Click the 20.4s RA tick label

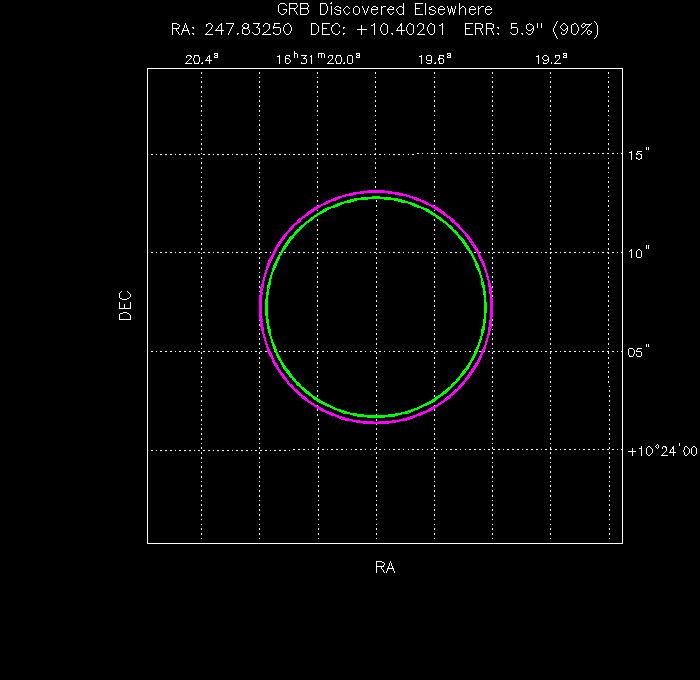(x=202, y=59)
